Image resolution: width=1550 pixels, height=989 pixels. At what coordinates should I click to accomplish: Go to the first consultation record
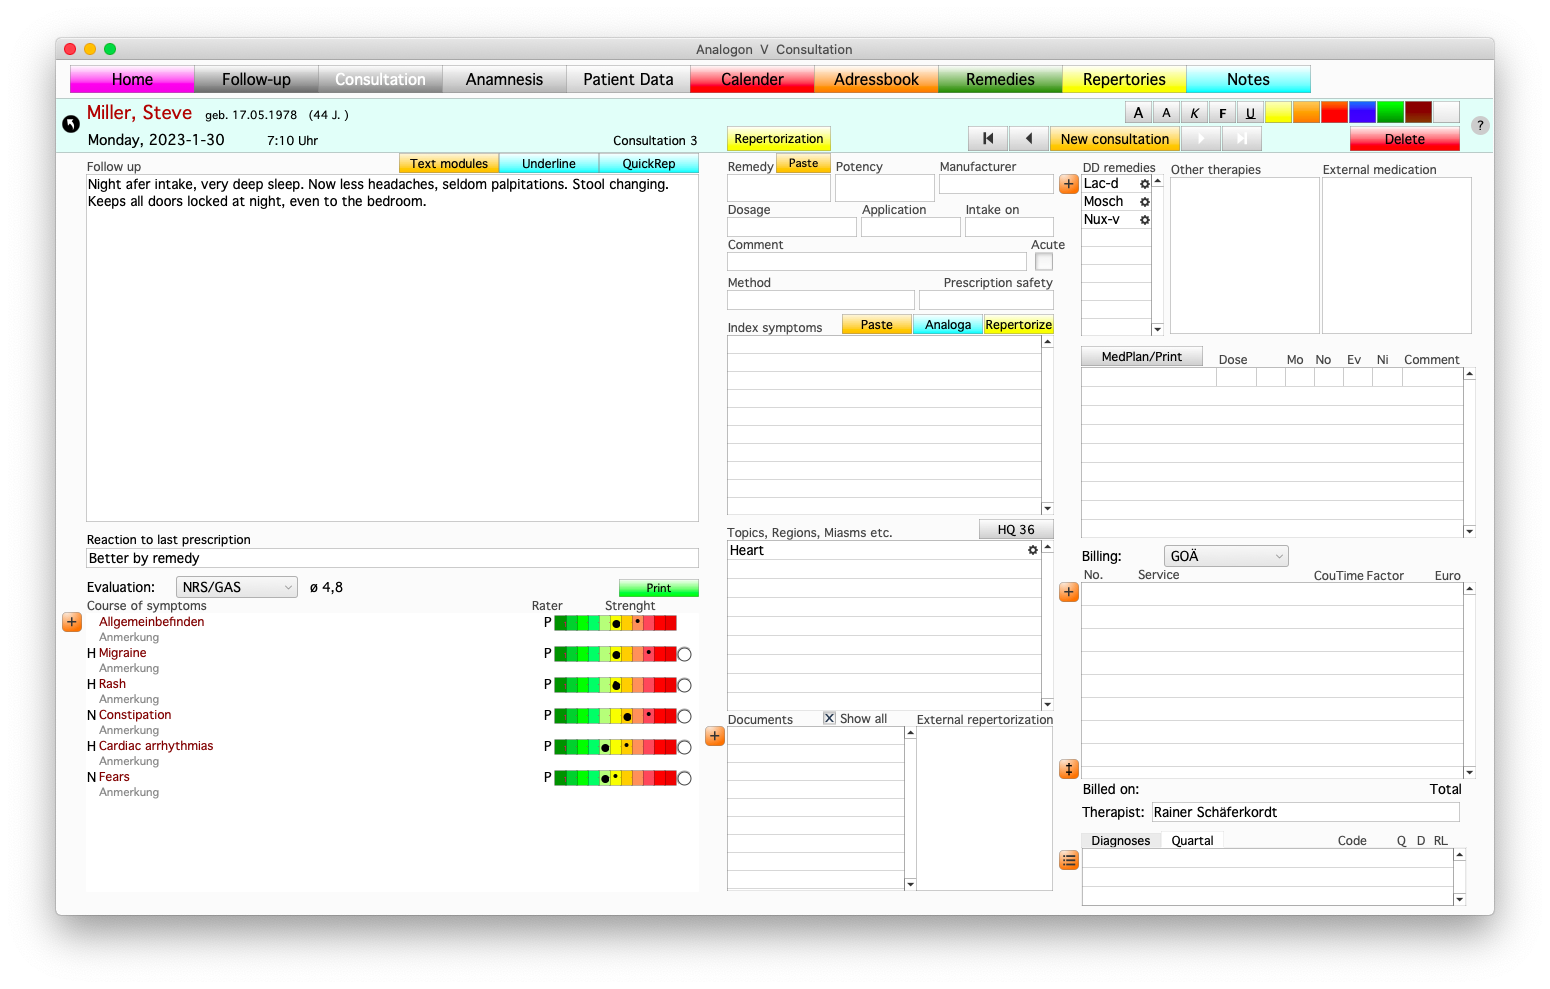point(988,139)
